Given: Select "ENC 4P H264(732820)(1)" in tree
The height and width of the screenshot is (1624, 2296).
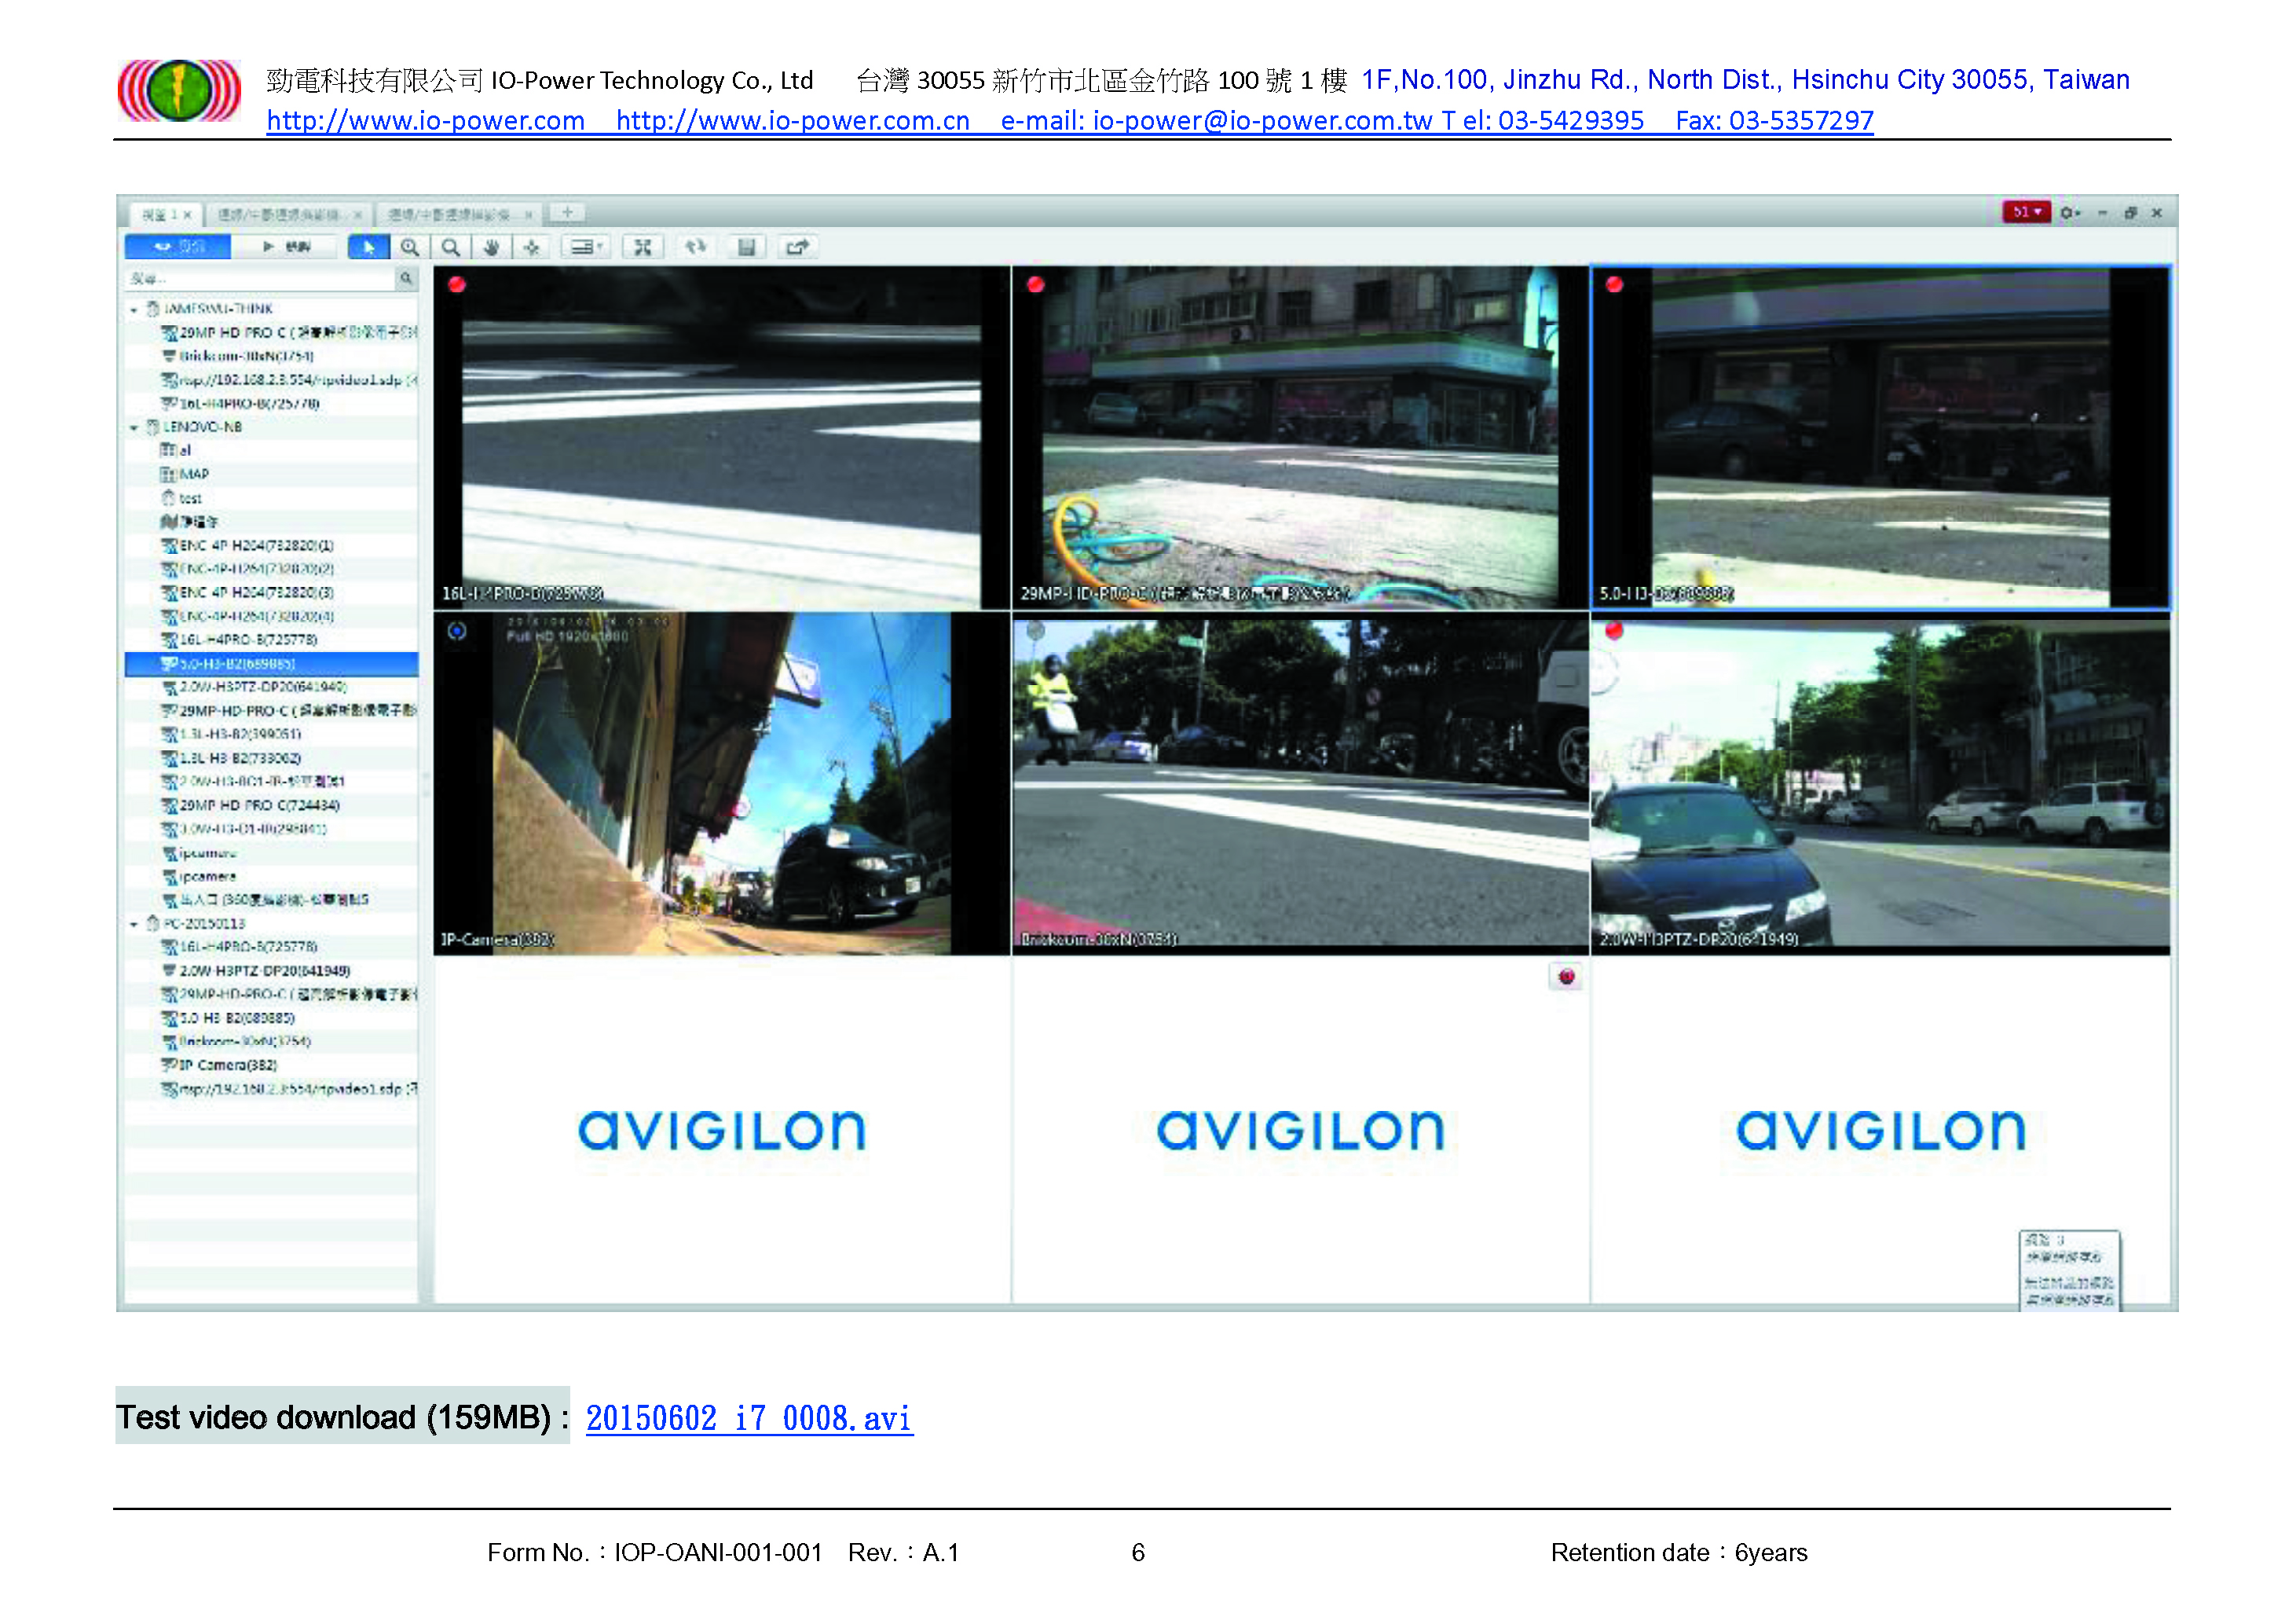Looking at the screenshot, I should click(271, 545).
